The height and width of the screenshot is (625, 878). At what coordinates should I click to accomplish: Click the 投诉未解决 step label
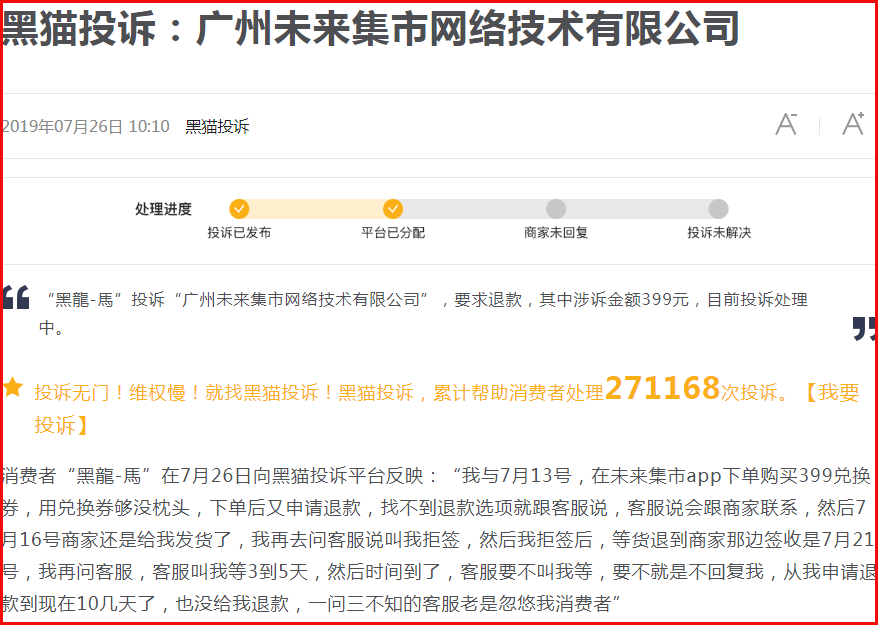pyautogui.click(x=719, y=233)
